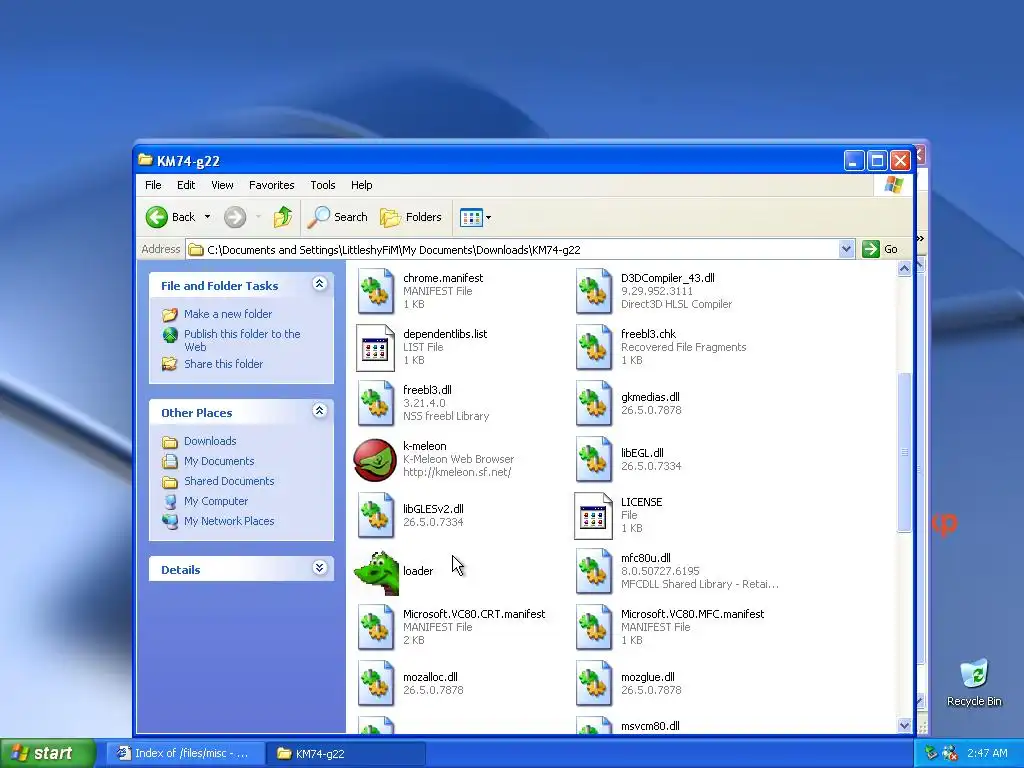The width and height of the screenshot is (1024, 768).
Task: Click Make a new folder link
Action: [228, 314]
